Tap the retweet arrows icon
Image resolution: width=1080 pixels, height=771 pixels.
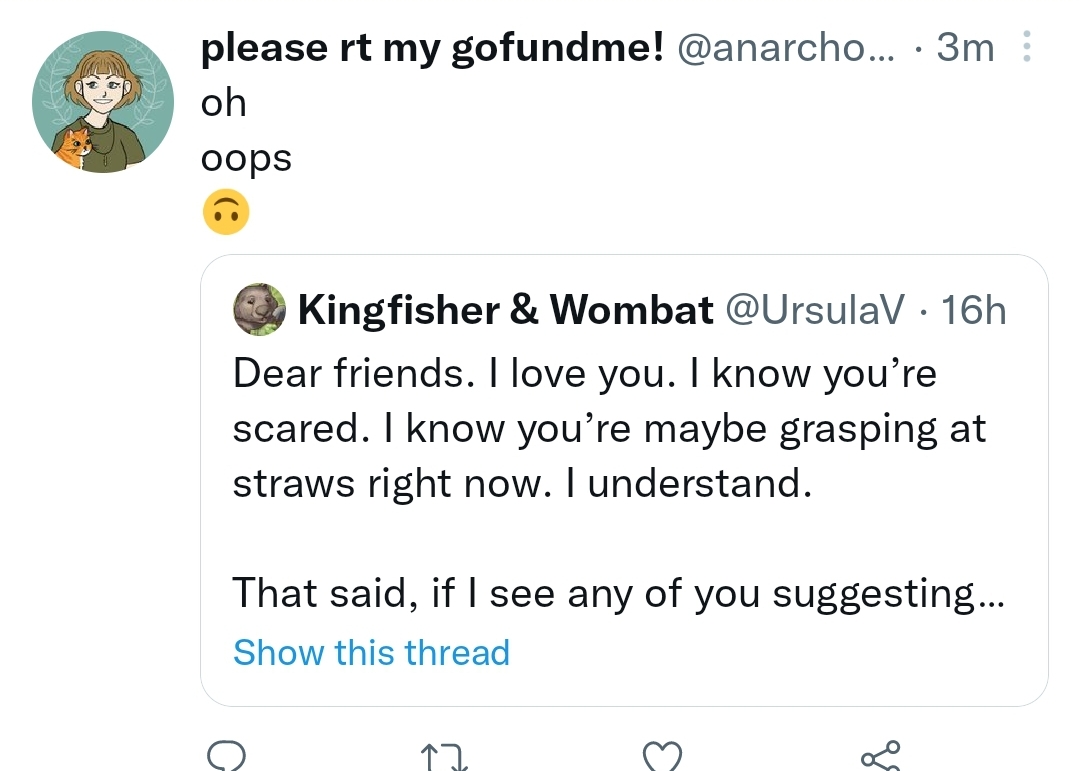coord(444,757)
